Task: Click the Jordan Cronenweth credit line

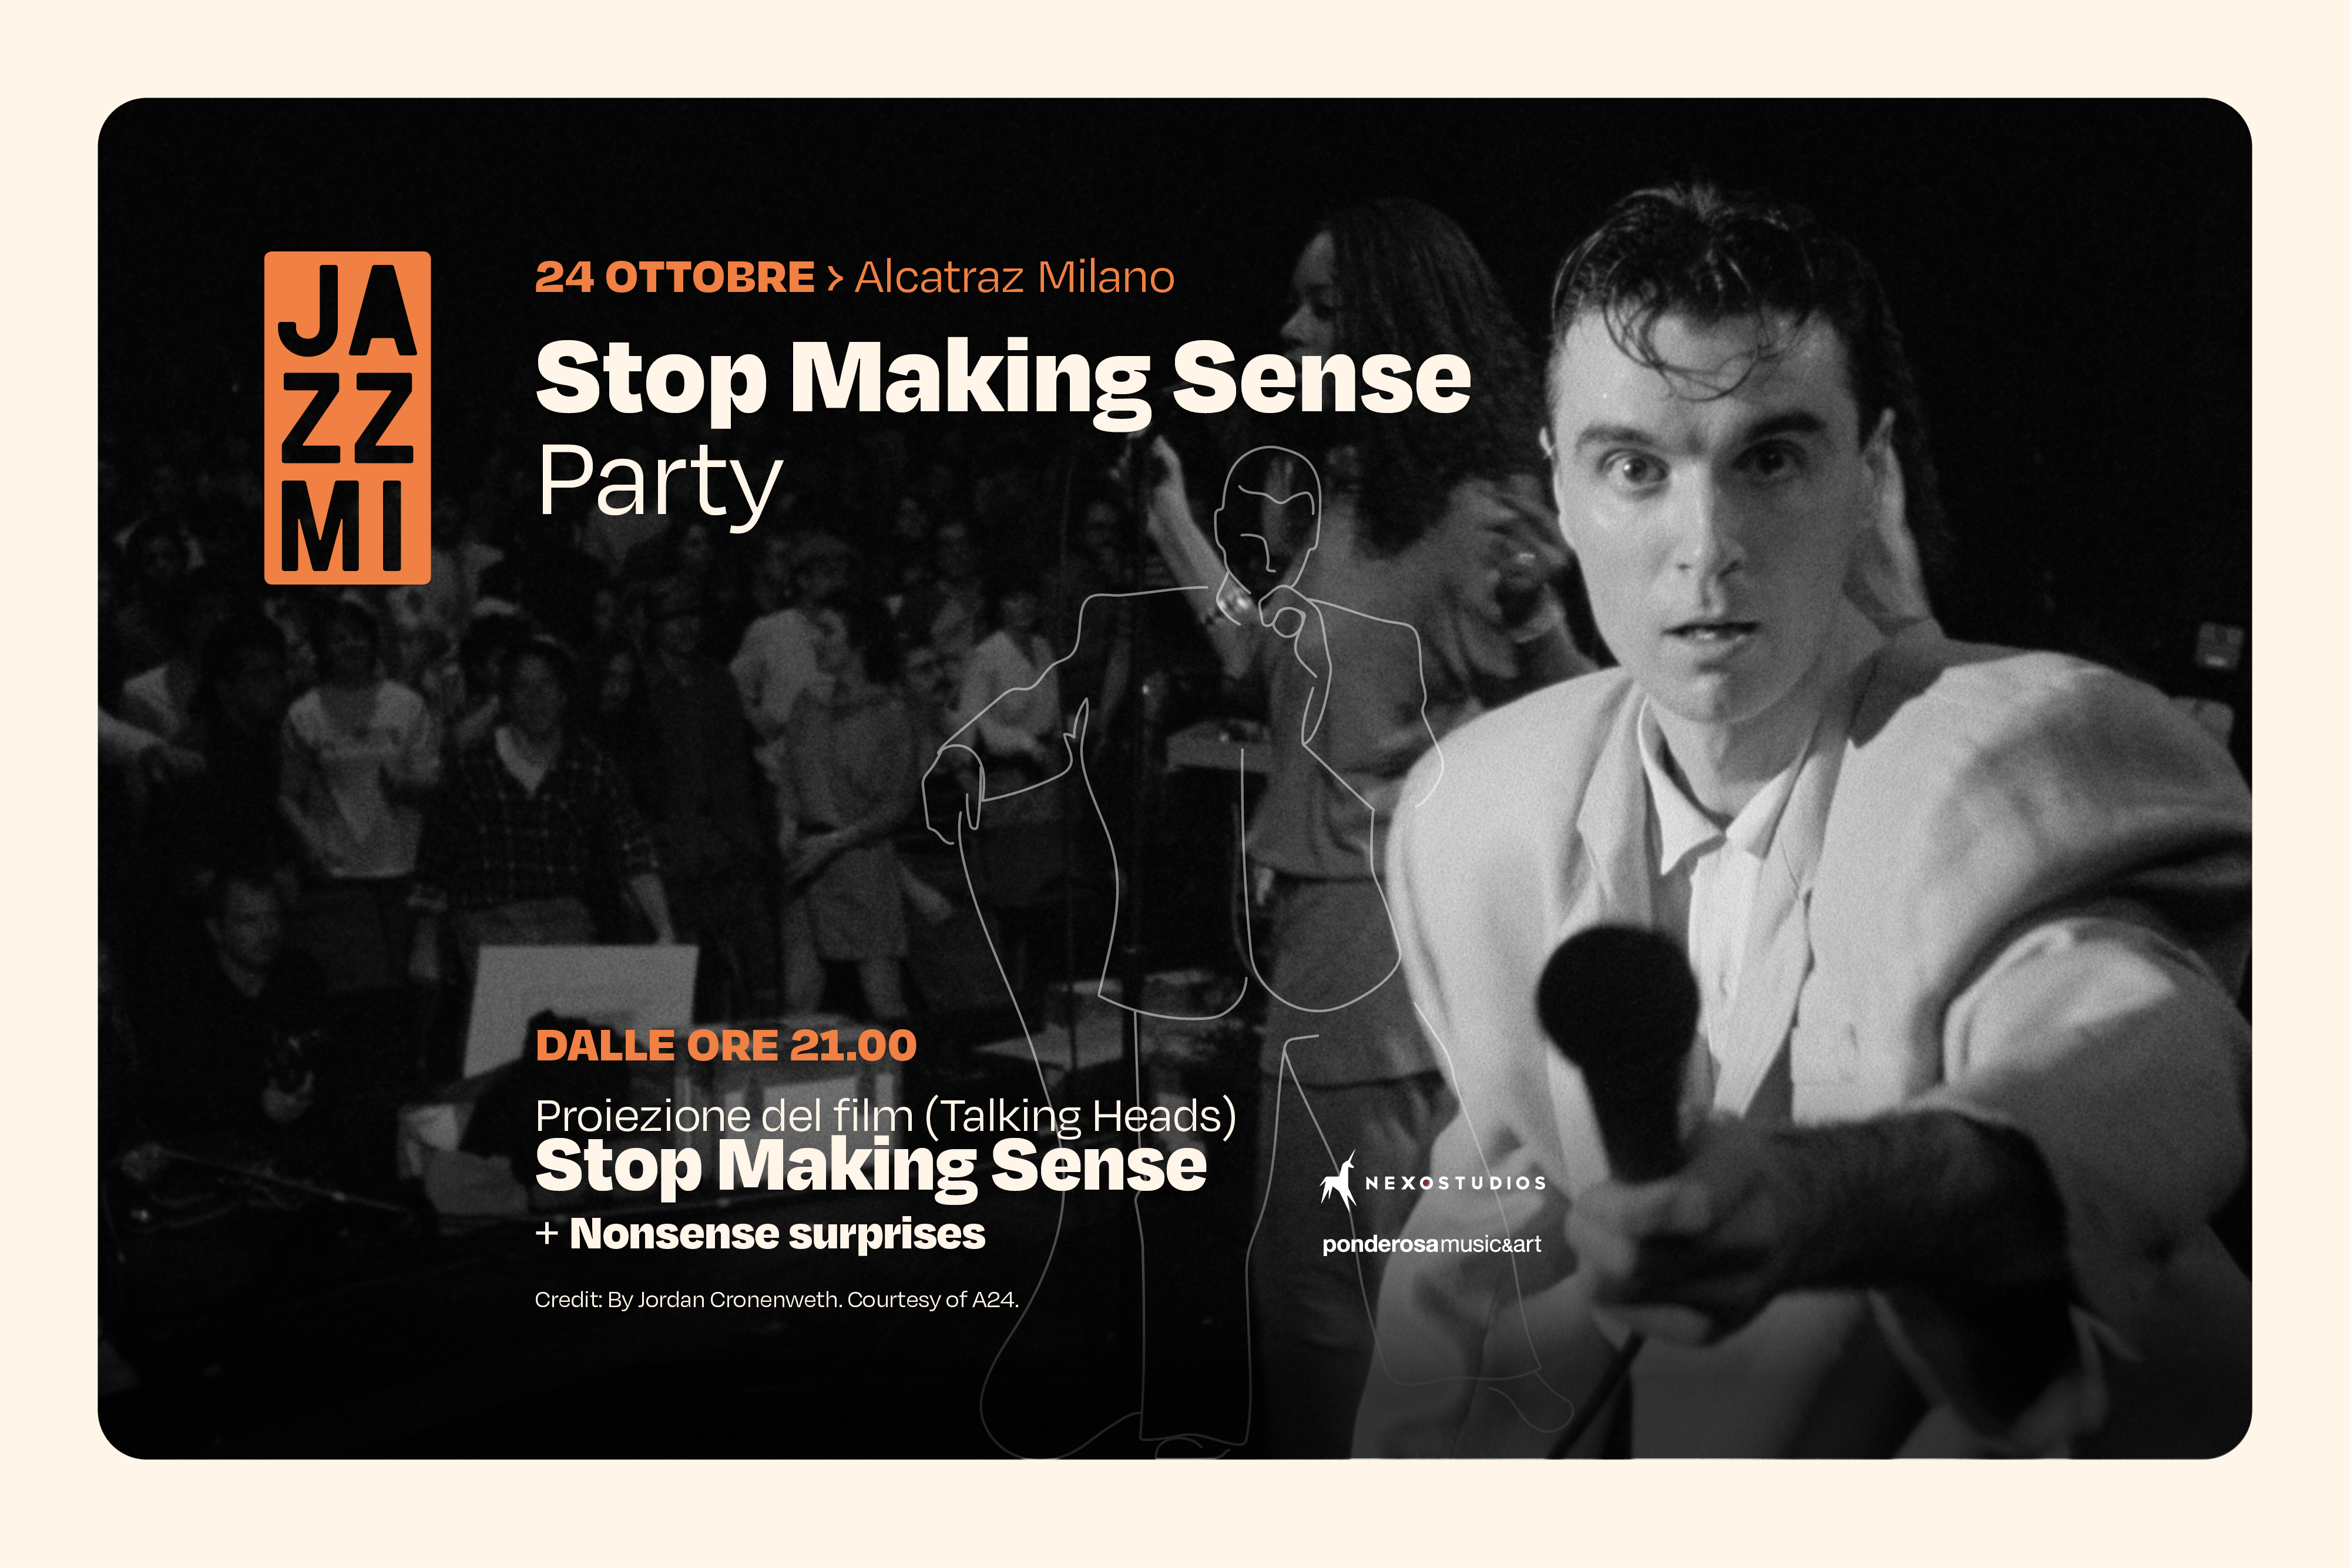Action: (776, 1299)
